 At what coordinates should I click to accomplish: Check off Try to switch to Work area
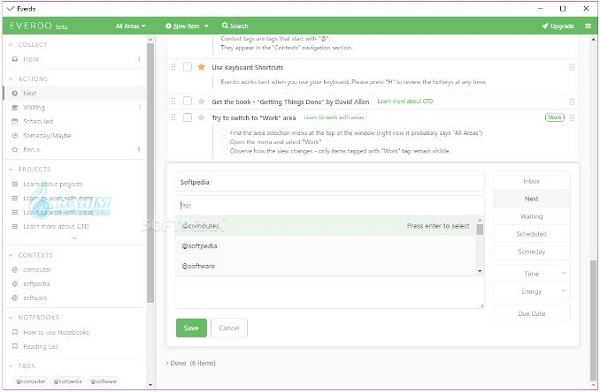pos(187,118)
